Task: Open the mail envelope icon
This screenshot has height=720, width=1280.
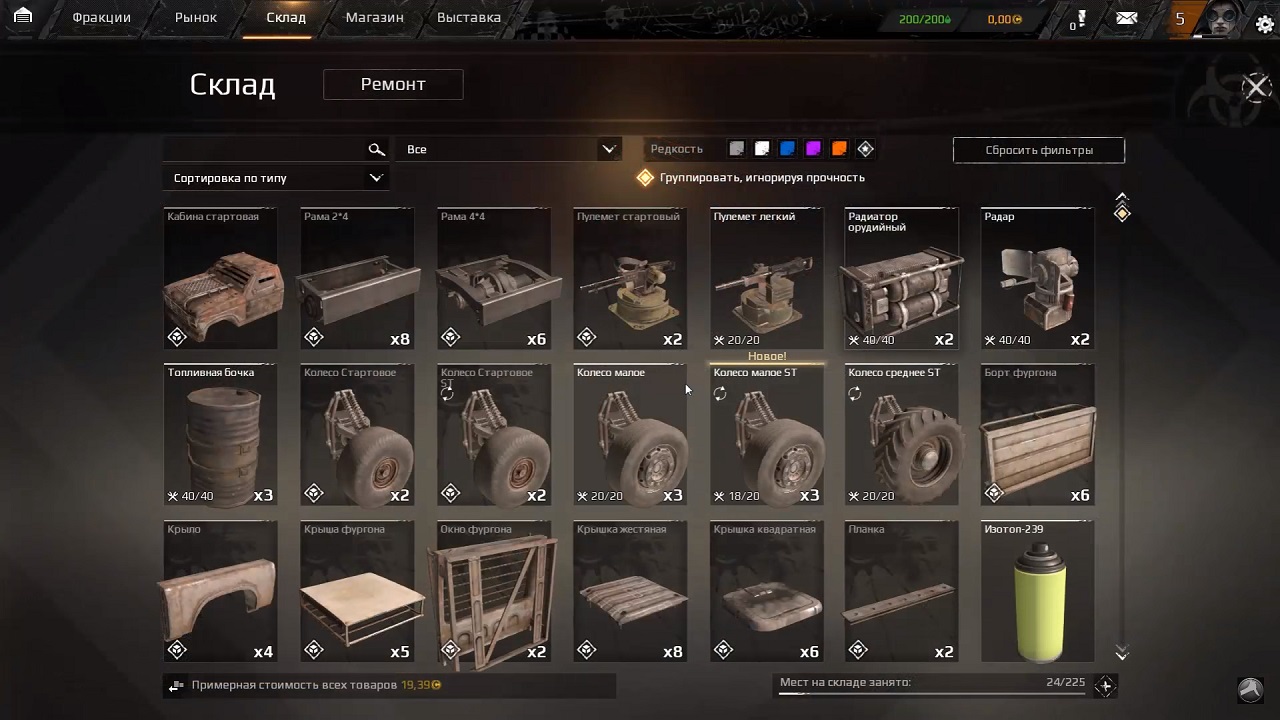Action: [1127, 18]
